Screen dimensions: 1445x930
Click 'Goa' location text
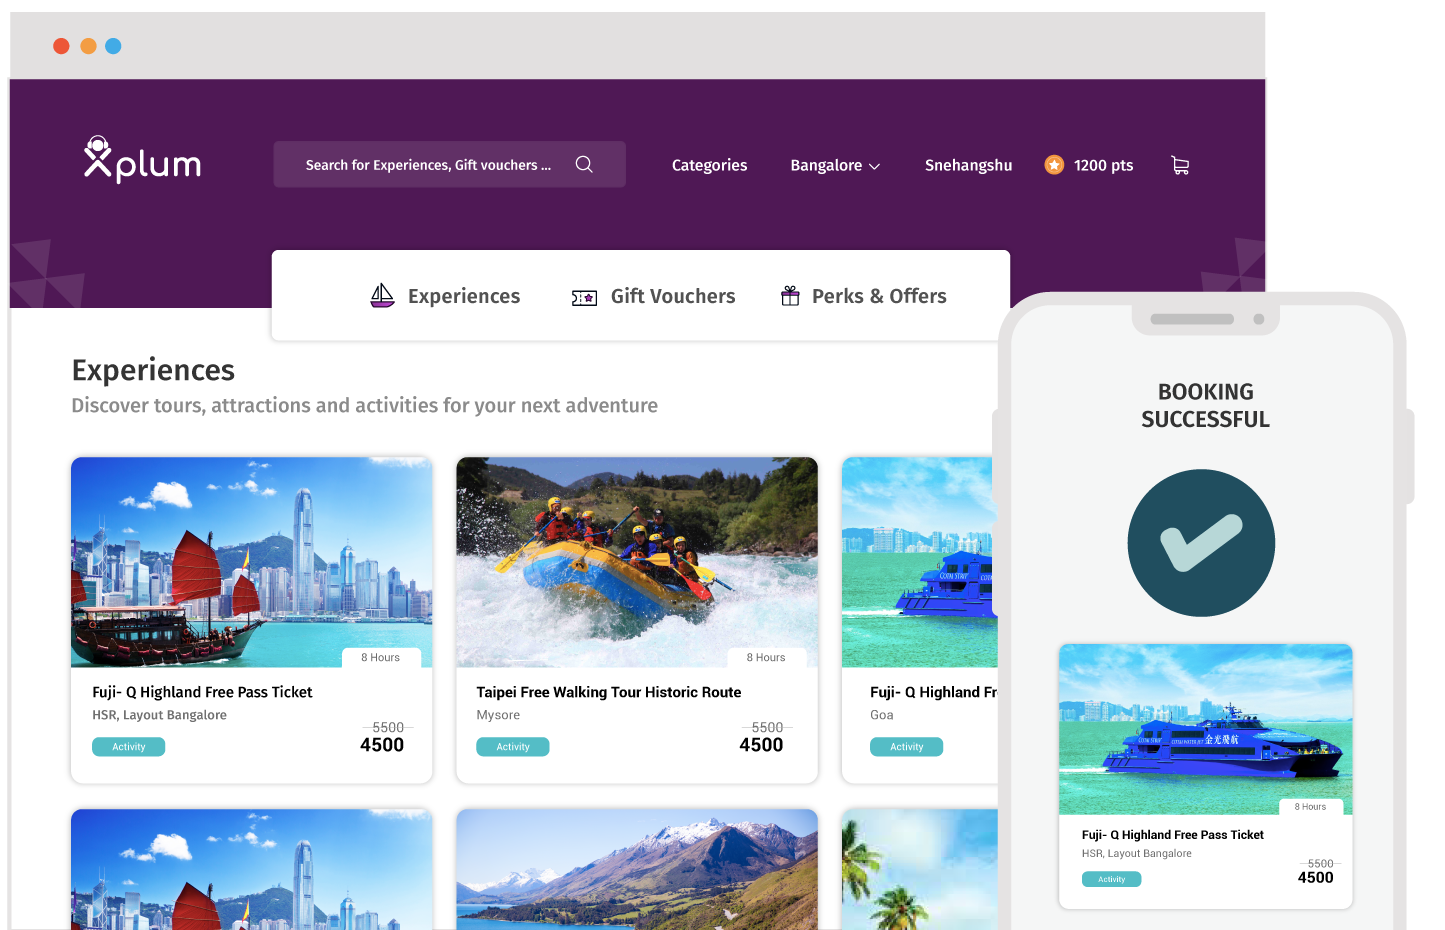[x=882, y=715]
